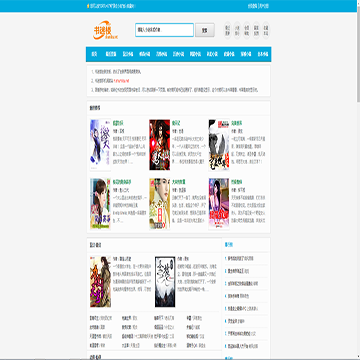Image resolution: width=360 pixels, height=360 pixels.
Task: Click the orange site logo
Action: click(x=105, y=31)
